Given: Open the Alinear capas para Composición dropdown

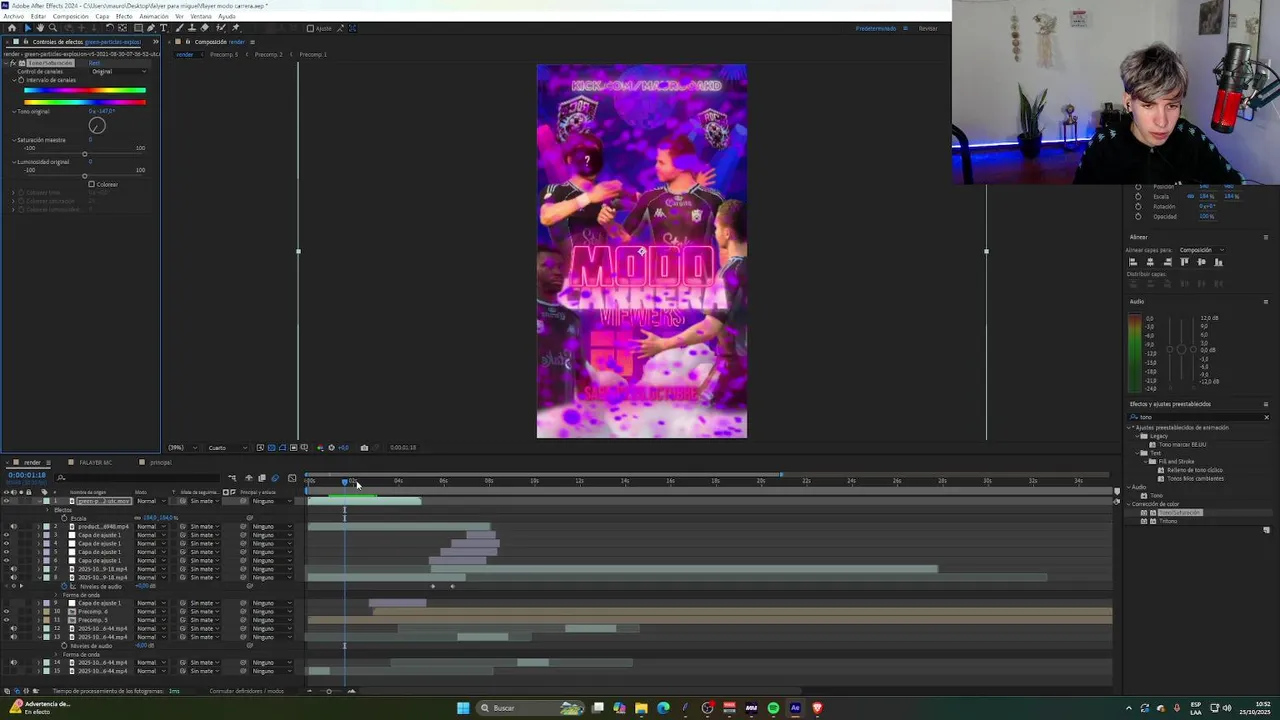Looking at the screenshot, I should tap(1202, 250).
